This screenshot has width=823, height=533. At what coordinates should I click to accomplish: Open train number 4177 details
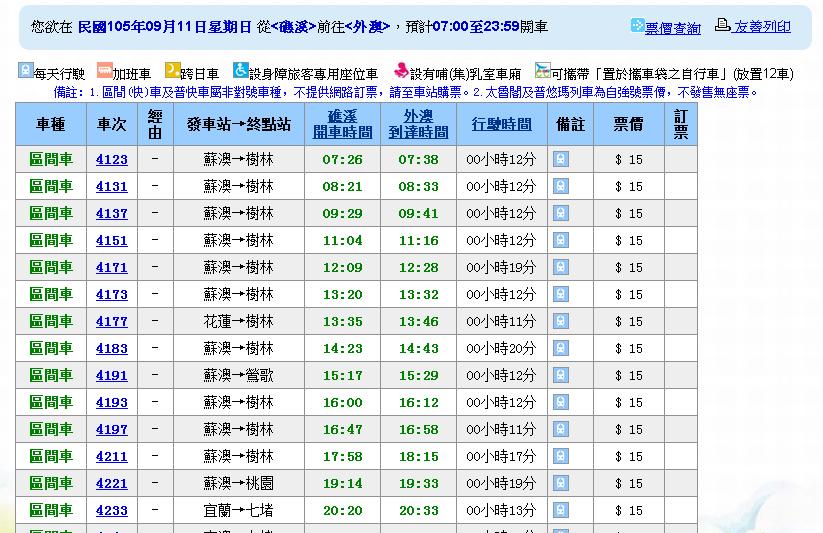(x=112, y=321)
